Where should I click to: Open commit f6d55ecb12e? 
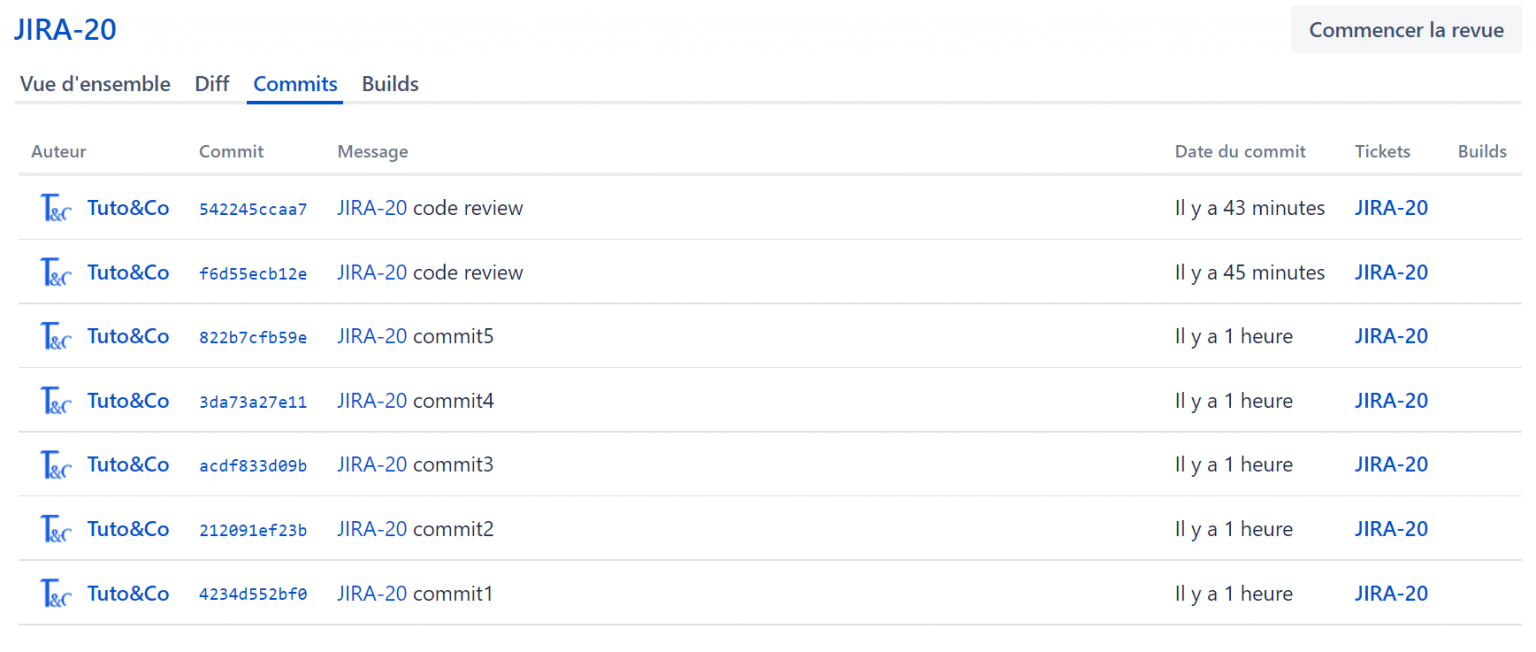(253, 272)
